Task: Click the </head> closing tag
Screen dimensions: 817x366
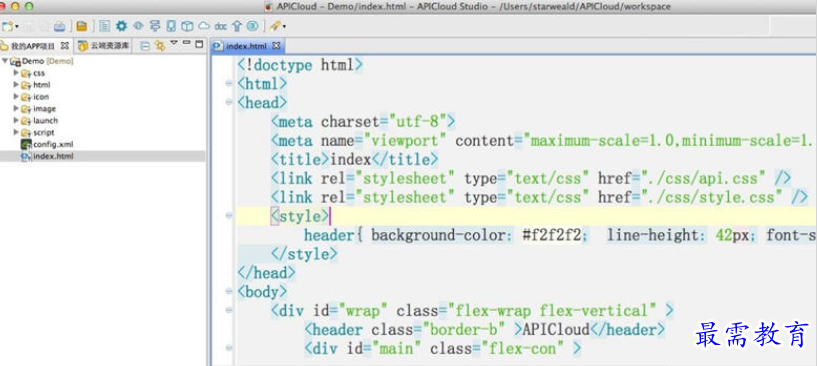Action: 266,273
